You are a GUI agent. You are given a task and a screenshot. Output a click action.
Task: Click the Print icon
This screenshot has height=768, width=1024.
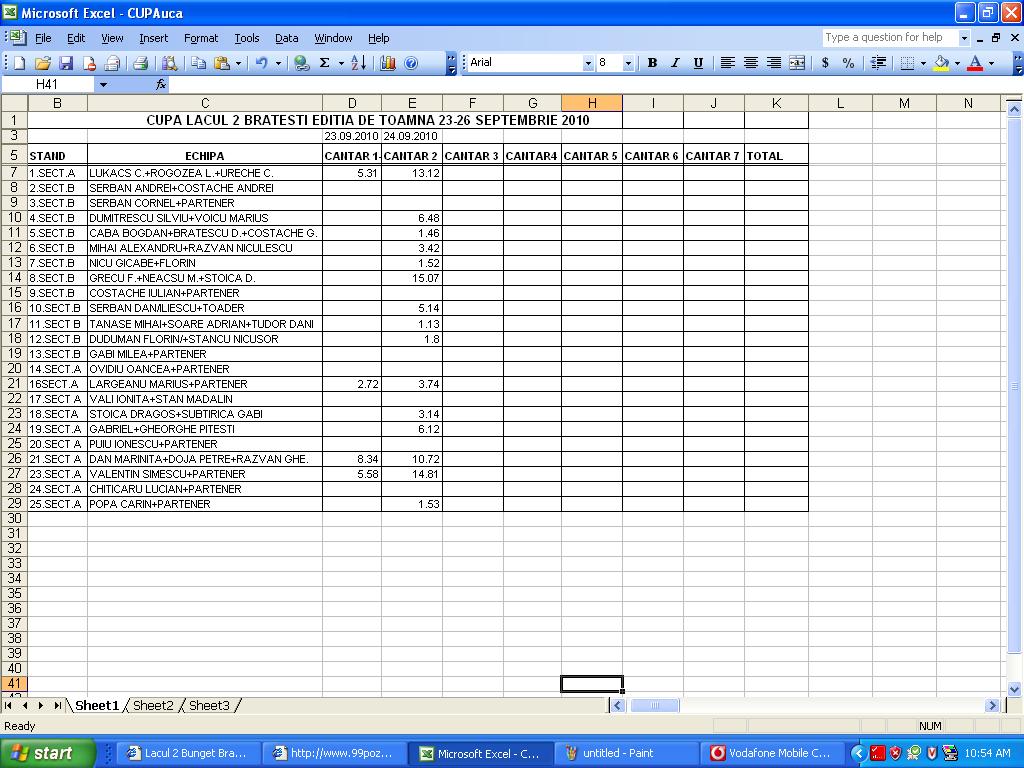tap(141, 63)
